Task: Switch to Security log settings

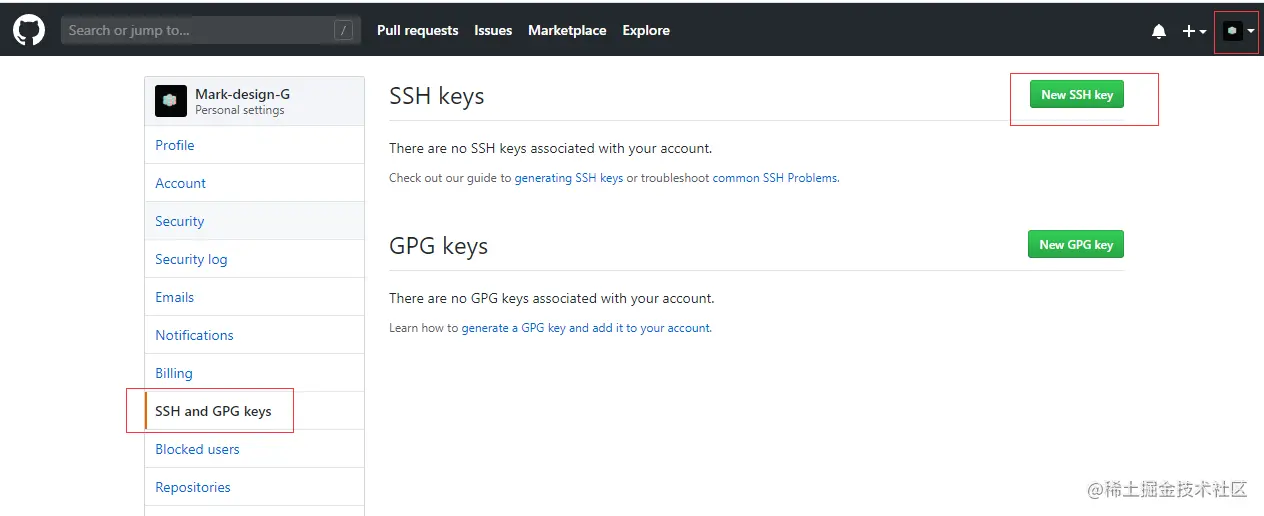Action: pyautogui.click(x=191, y=259)
